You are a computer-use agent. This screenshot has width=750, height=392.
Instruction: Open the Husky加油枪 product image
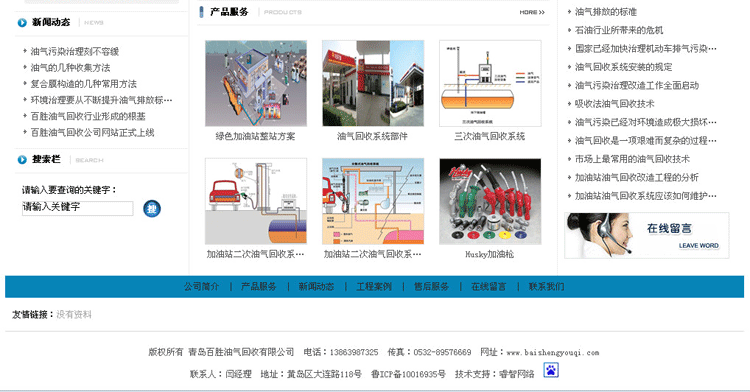coord(490,201)
